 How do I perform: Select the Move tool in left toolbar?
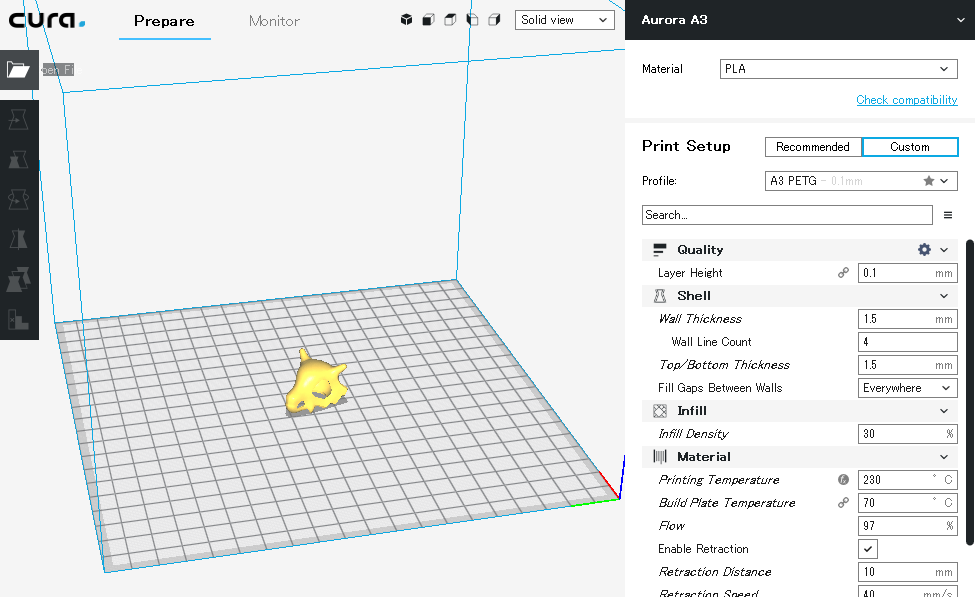tap(19, 119)
